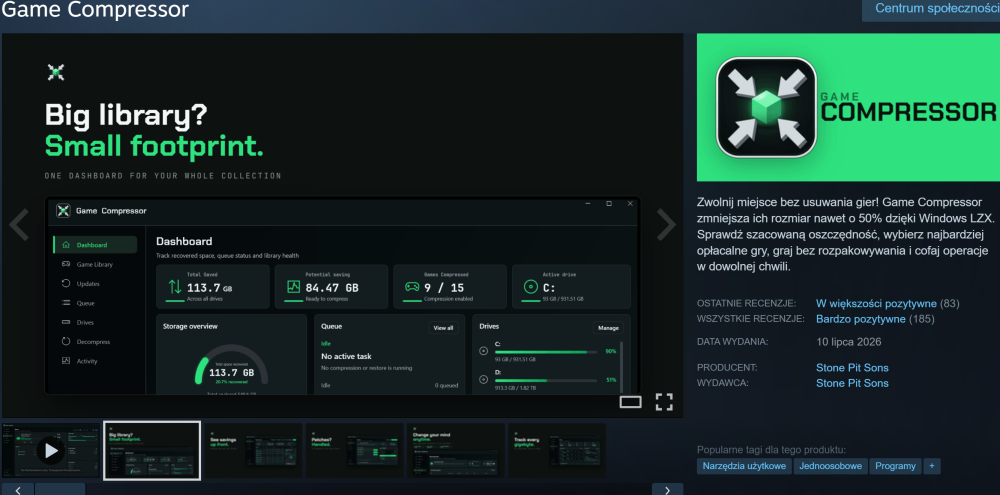This screenshot has width=1000, height=495.
Task: Open the Stone Pit Sons producent link
Action: [852, 368]
